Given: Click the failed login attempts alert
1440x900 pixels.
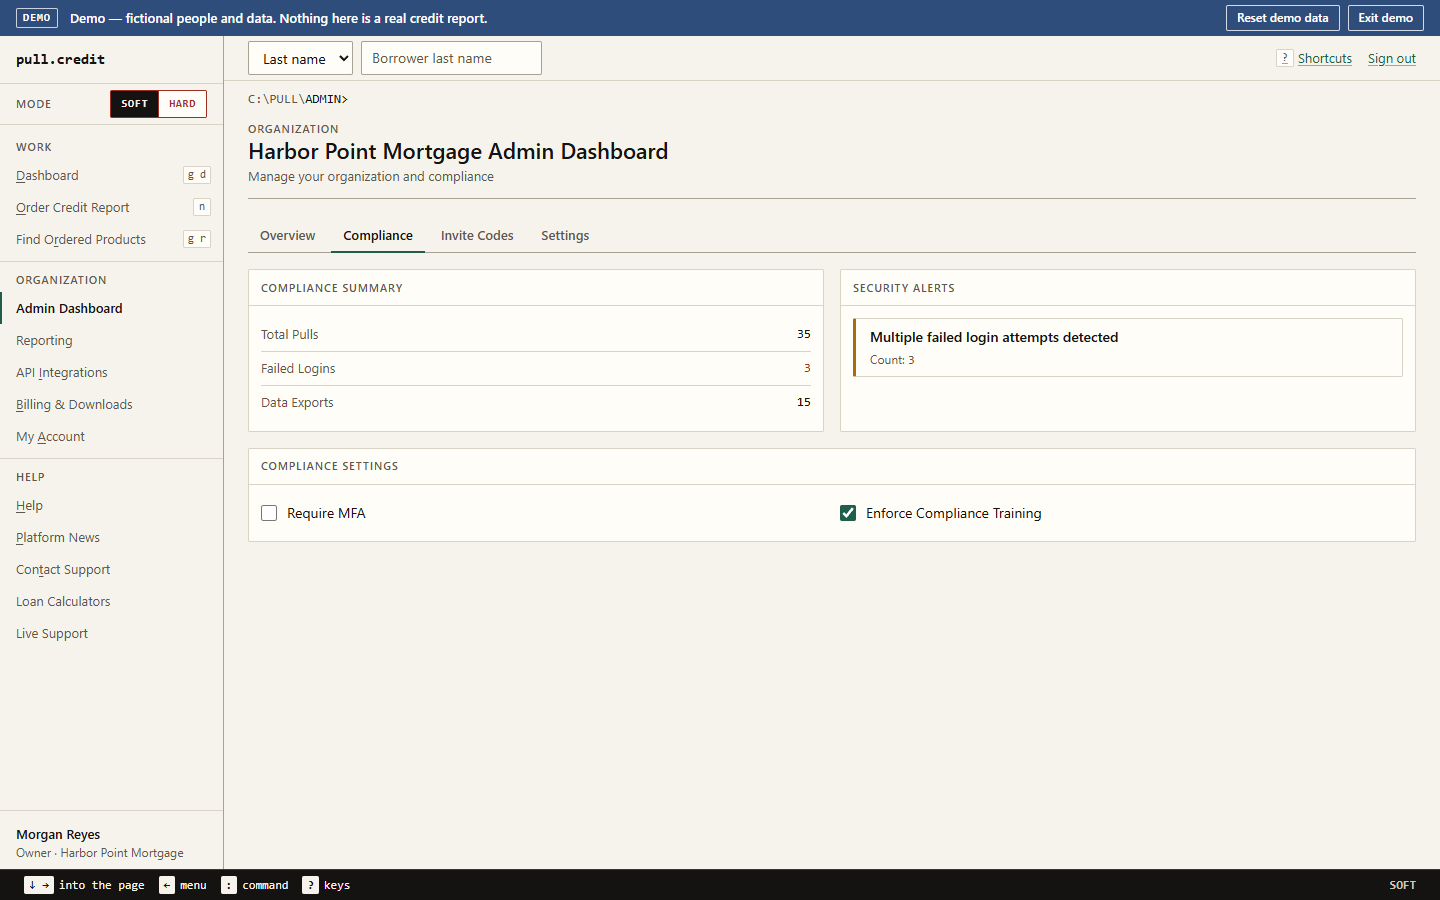Looking at the screenshot, I should tap(1128, 347).
